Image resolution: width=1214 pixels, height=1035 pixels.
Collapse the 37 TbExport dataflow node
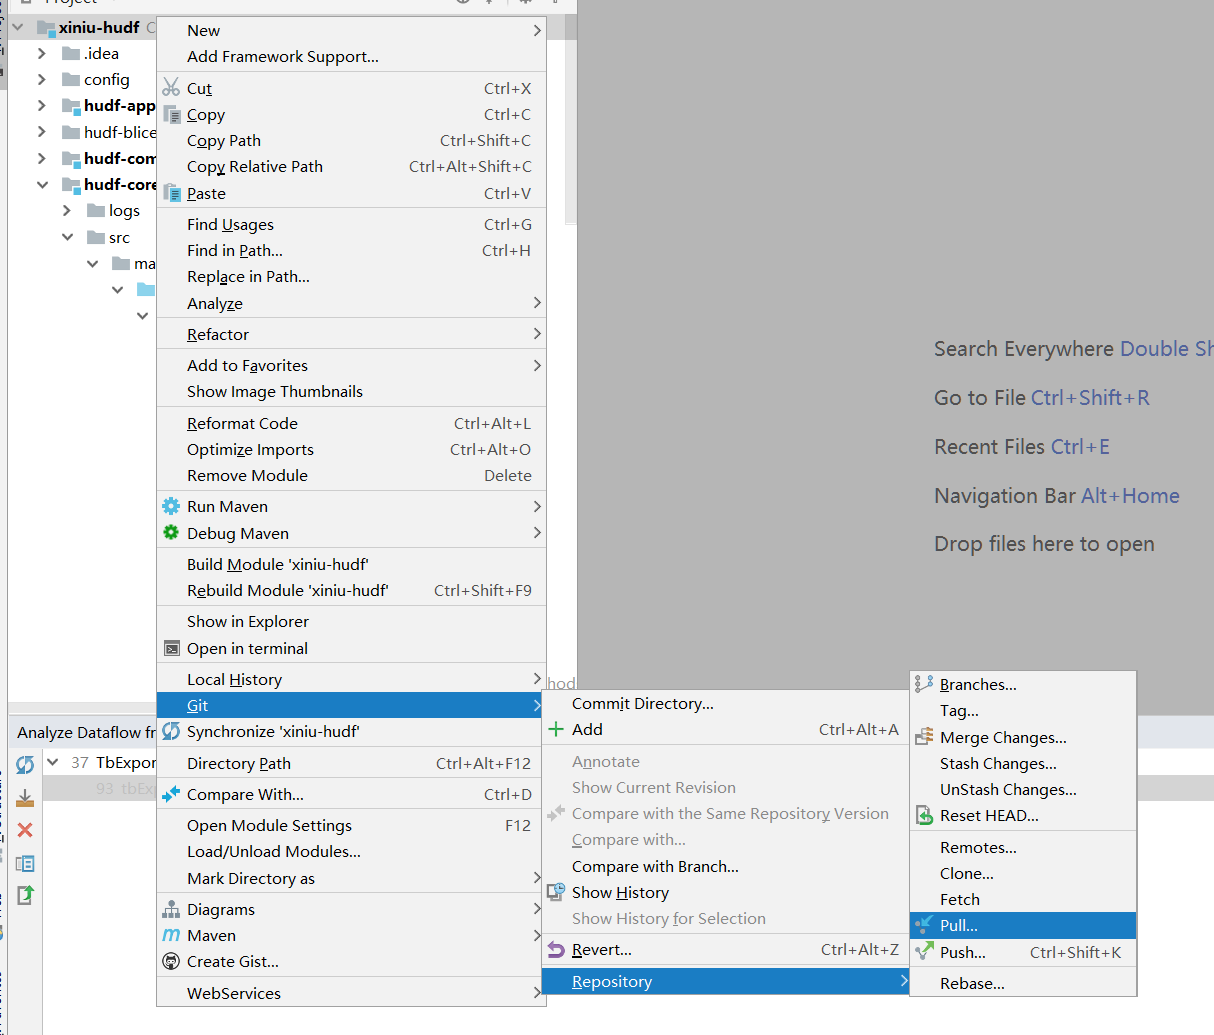click(x=52, y=762)
